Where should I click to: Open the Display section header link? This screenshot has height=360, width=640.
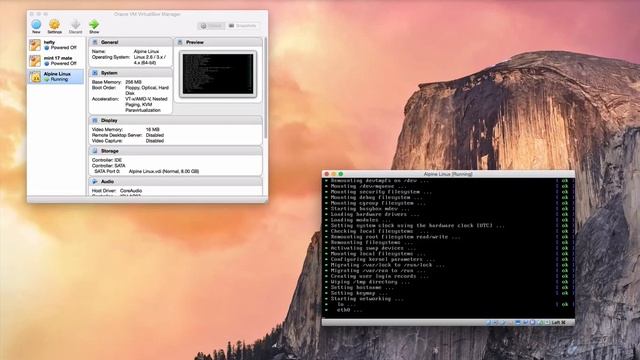pos(109,120)
